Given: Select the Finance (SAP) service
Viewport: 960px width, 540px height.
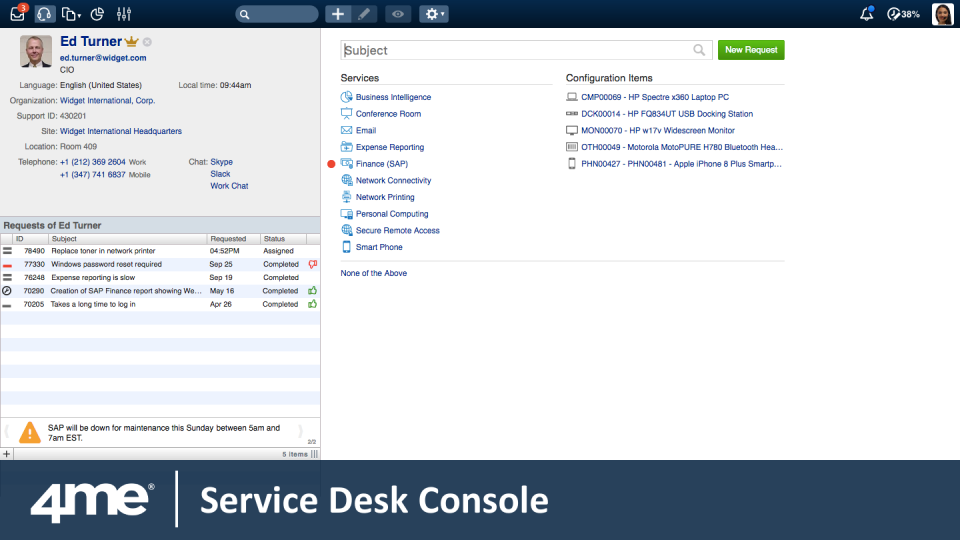Looking at the screenshot, I should tap(381, 163).
